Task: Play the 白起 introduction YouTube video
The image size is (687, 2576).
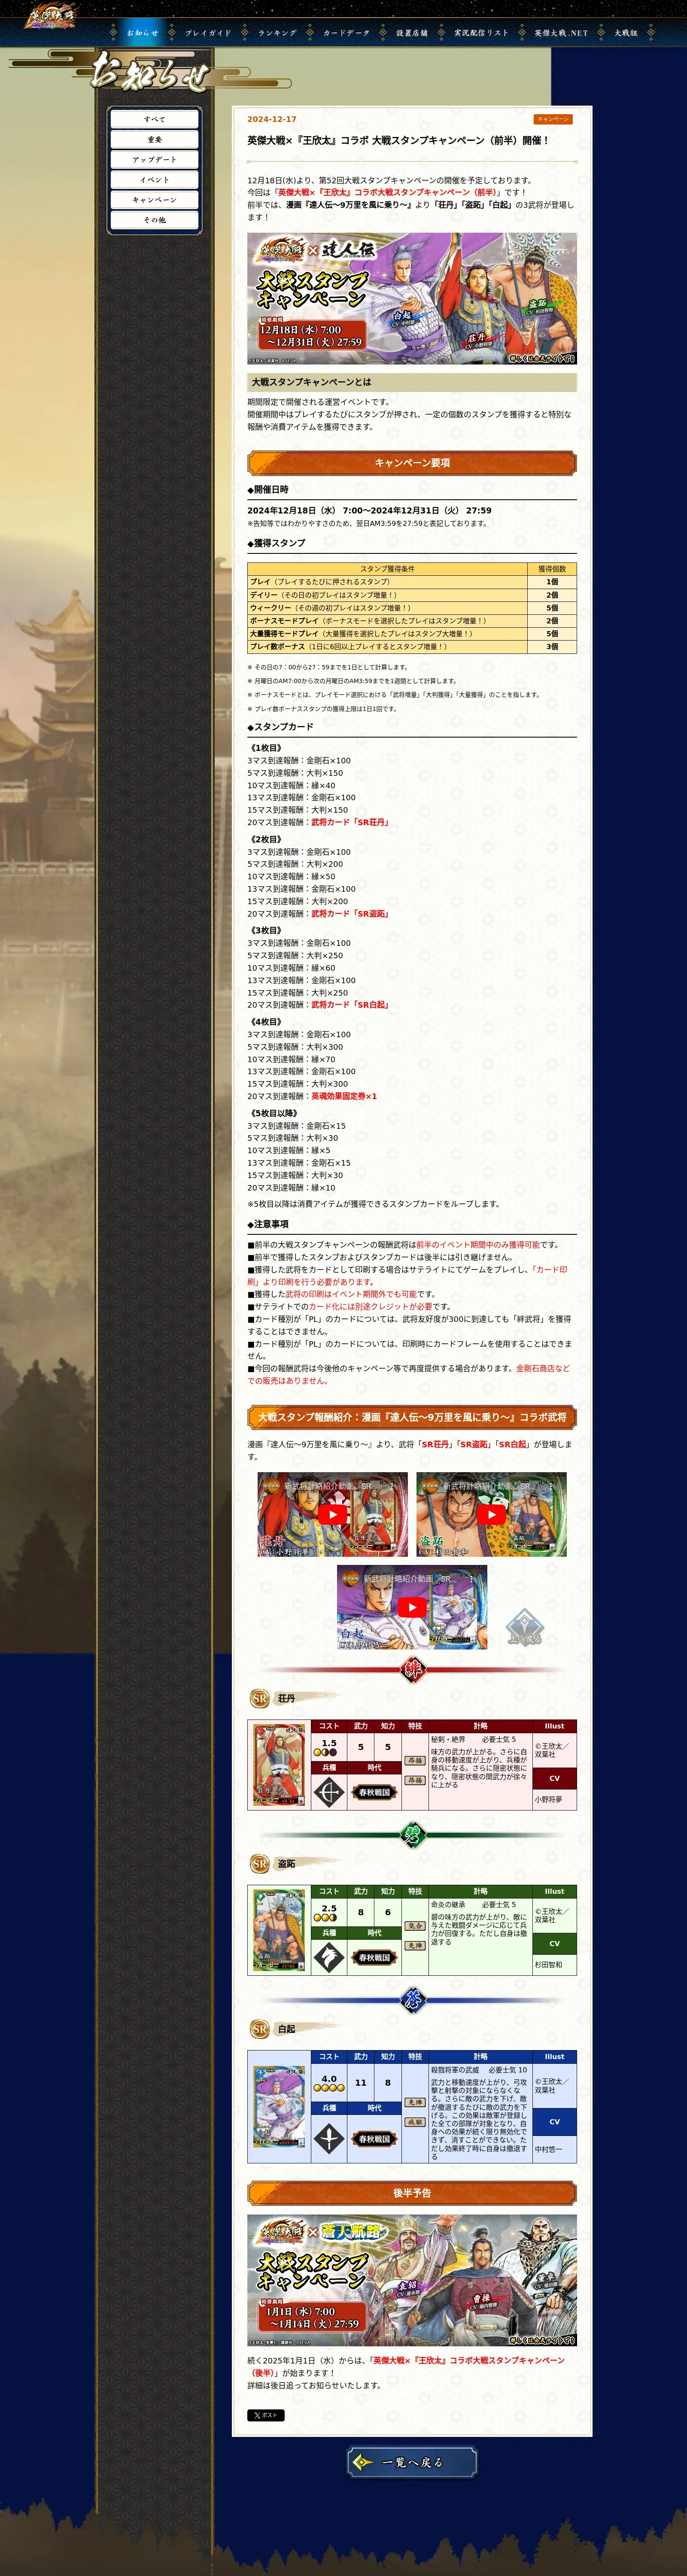Action: point(412,1607)
